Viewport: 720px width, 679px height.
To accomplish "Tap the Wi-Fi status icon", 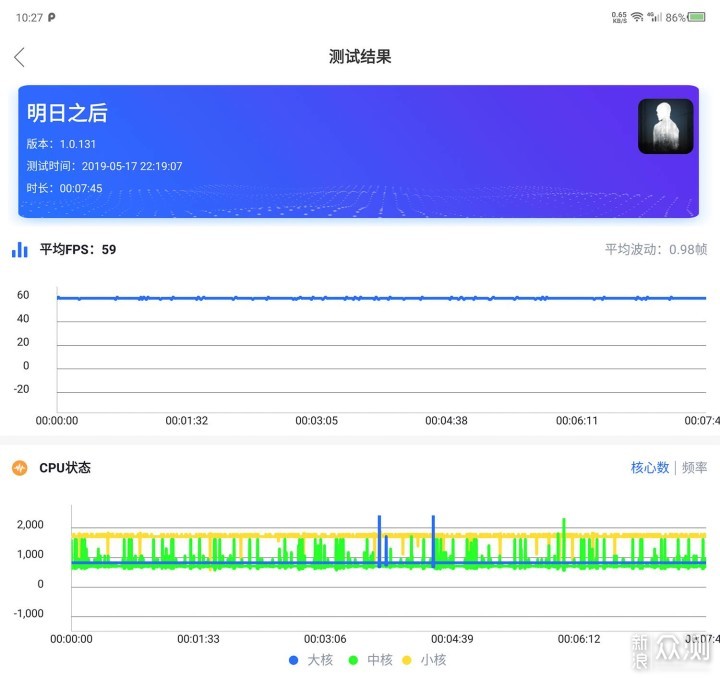I will (637, 17).
